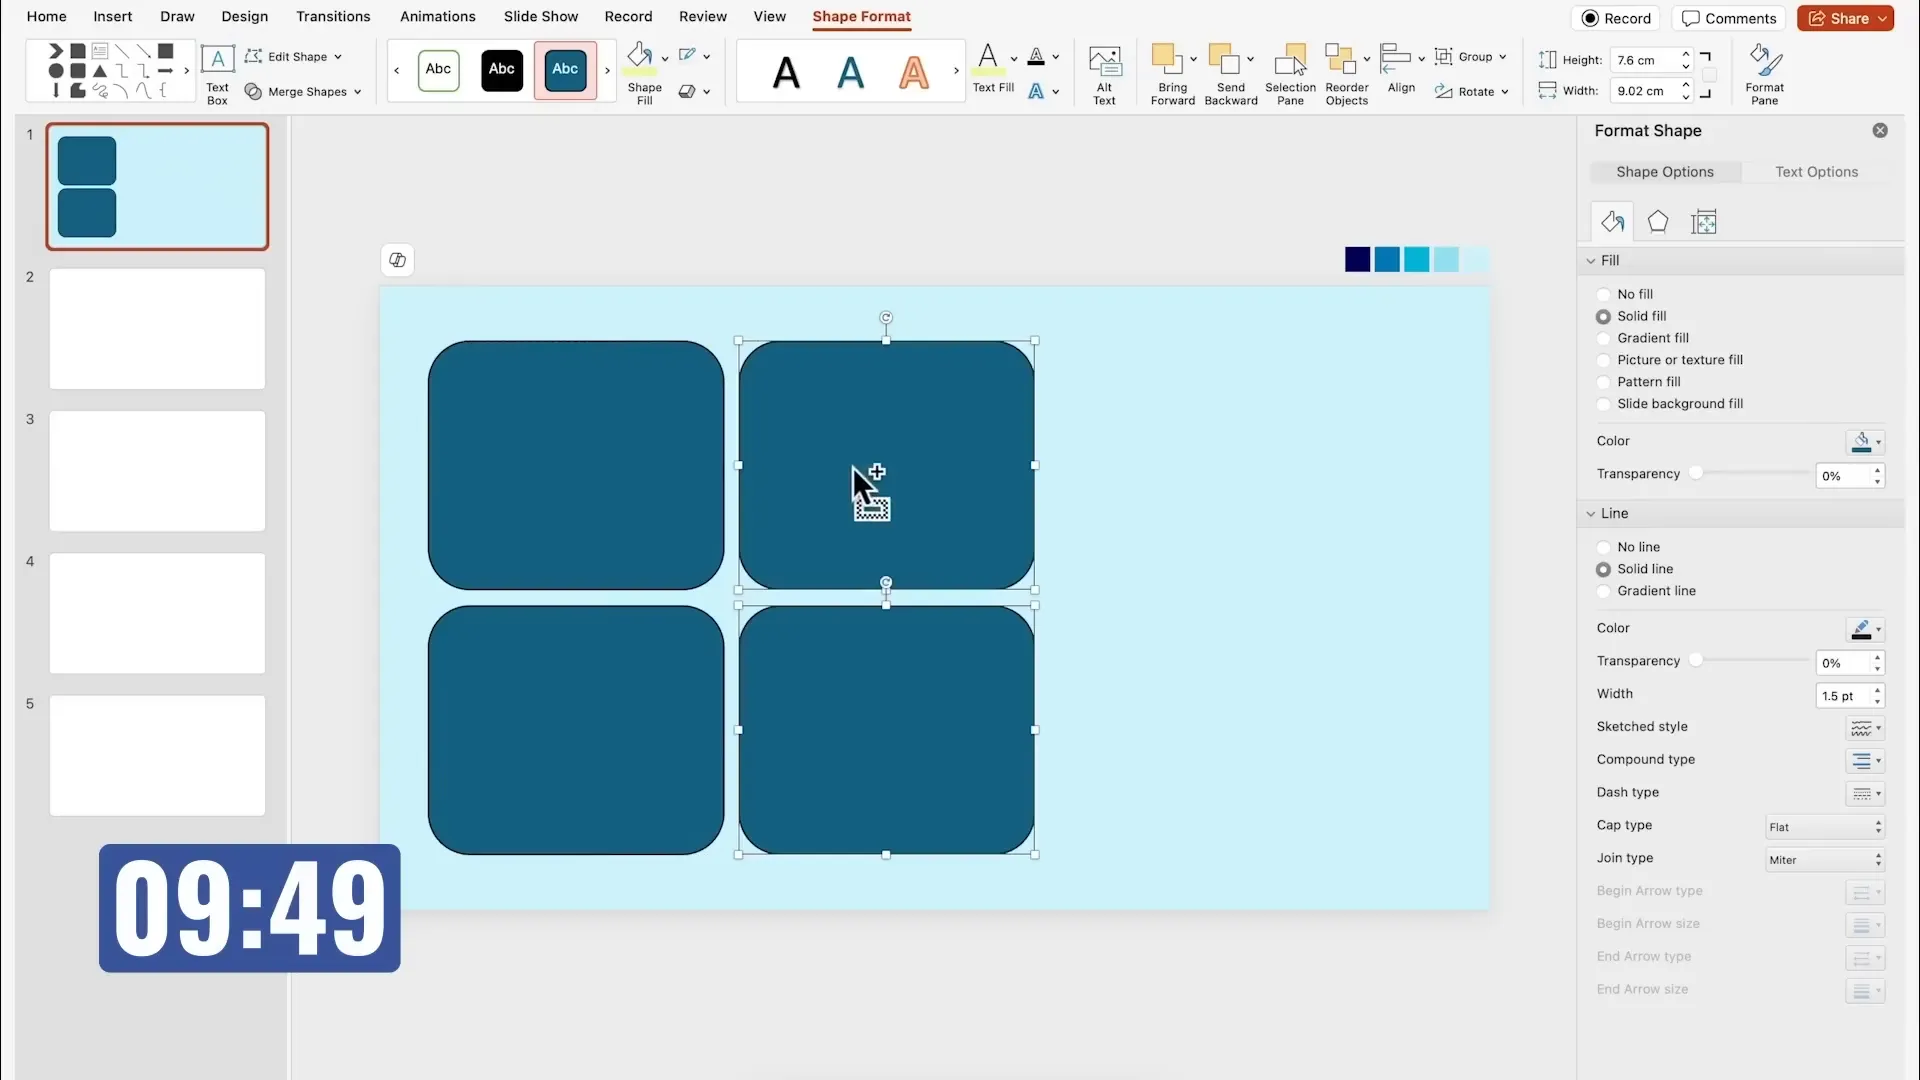
Task: Open the Home ribbon tab
Action: coord(46,17)
